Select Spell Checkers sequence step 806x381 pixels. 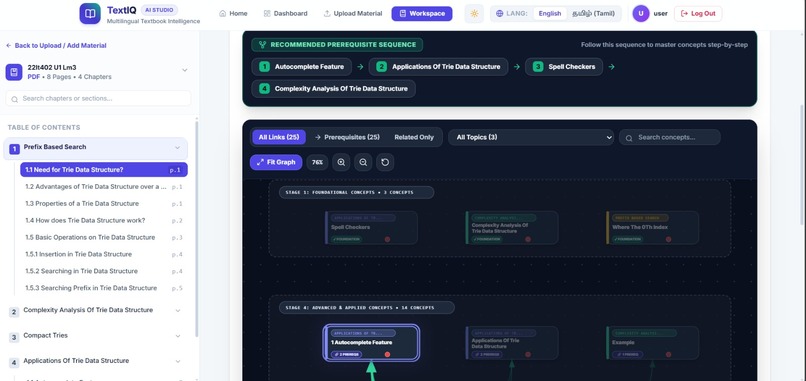coord(564,67)
